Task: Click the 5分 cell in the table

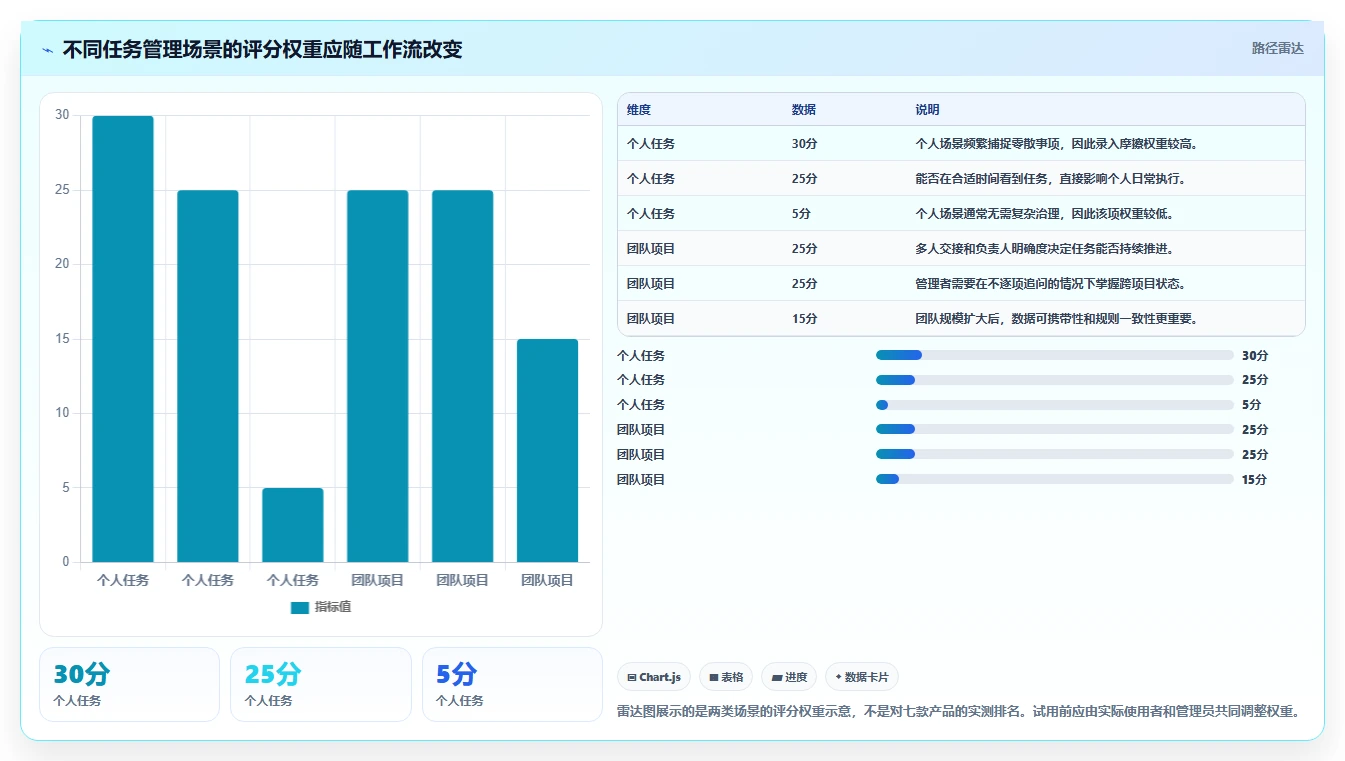Action: pyautogui.click(x=801, y=214)
